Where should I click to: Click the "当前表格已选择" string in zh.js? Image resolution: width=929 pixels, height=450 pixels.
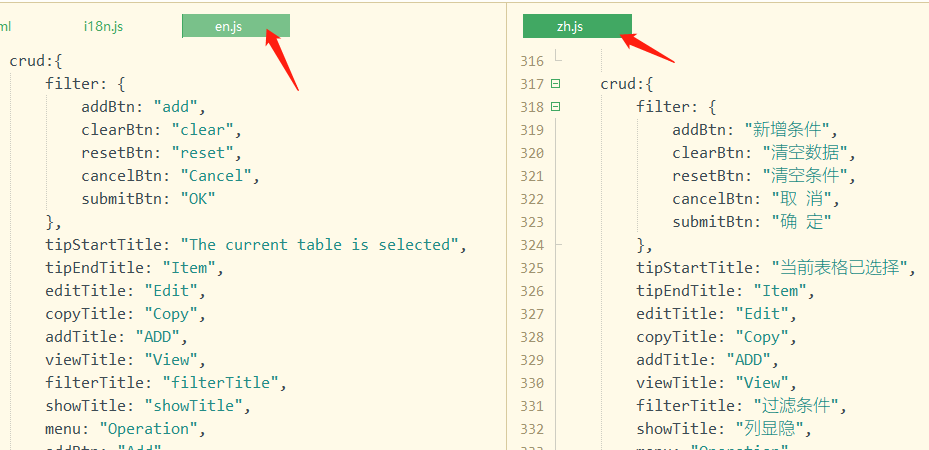coord(840,268)
